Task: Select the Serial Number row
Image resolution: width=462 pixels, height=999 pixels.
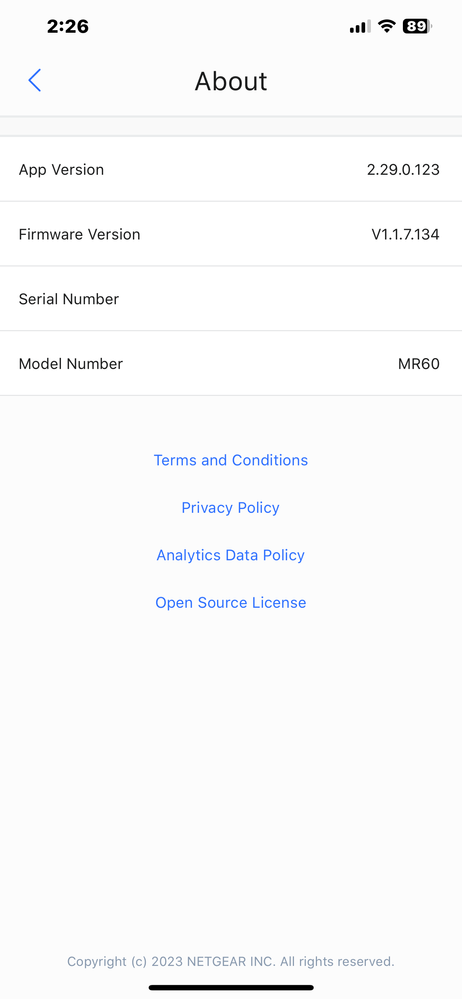Action: point(231,299)
